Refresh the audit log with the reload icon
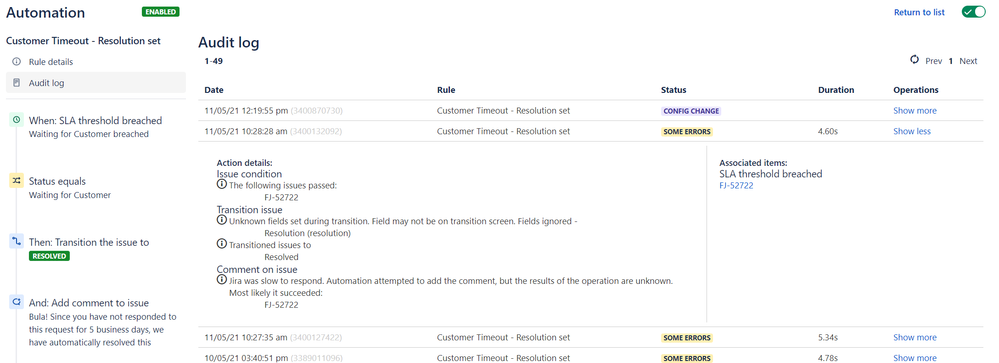Viewport: 999px width, 363px height. tap(914, 60)
